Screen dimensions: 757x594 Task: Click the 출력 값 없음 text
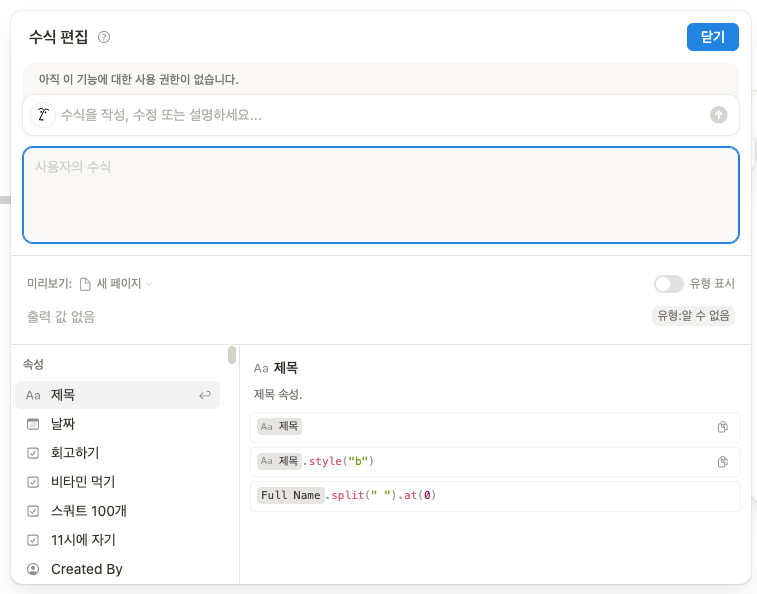pos(61,317)
